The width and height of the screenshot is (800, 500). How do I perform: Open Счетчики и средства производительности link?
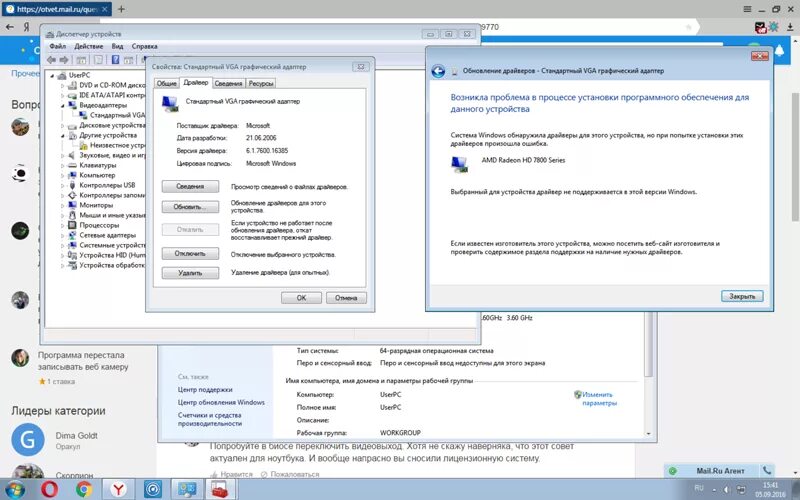210,419
